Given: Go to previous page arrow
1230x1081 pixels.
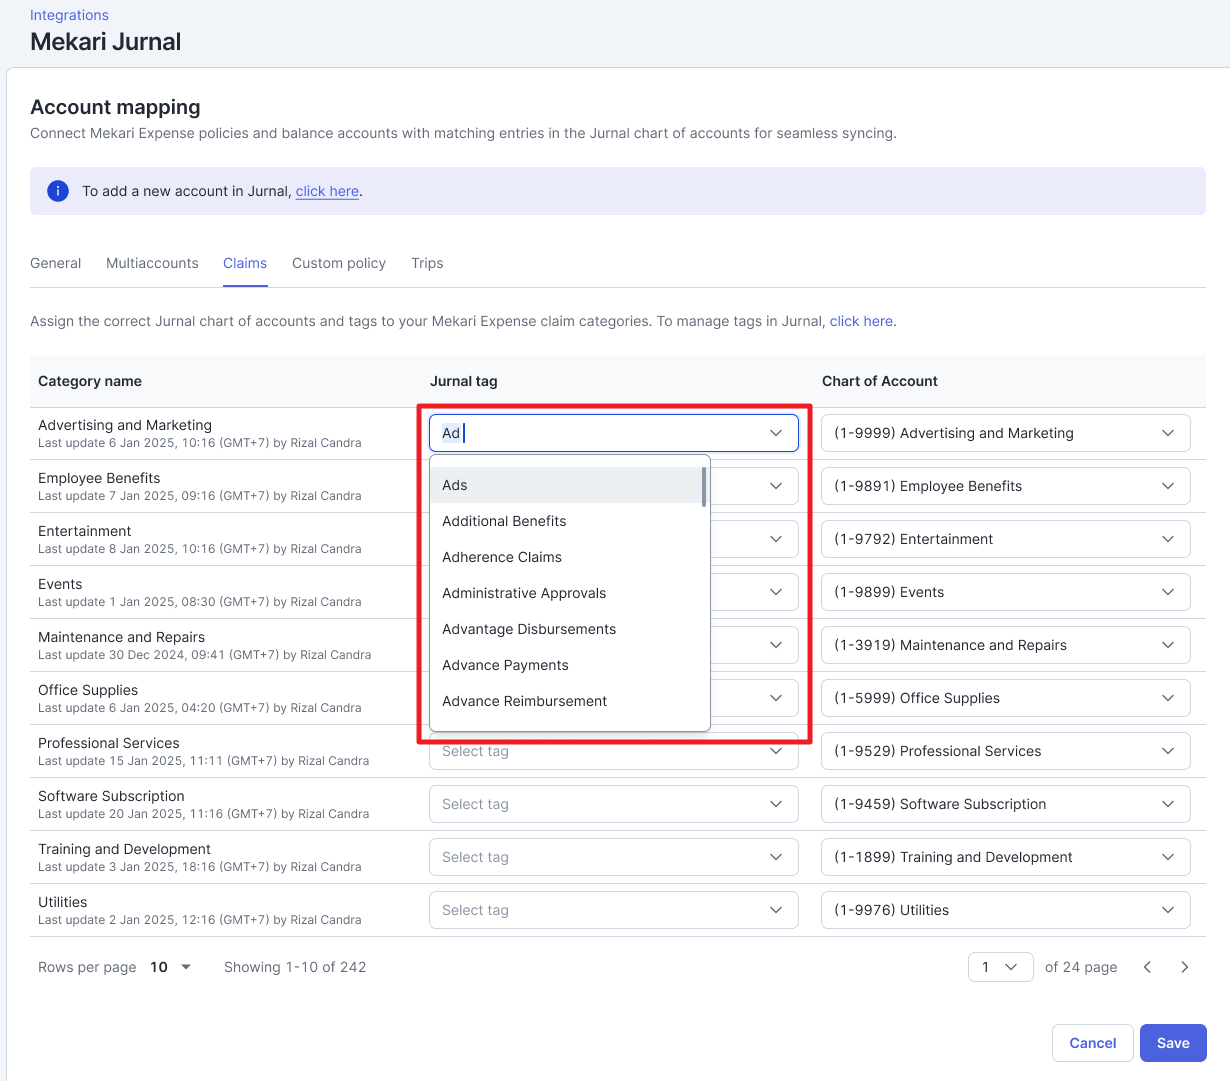Looking at the screenshot, I should [x=1147, y=967].
